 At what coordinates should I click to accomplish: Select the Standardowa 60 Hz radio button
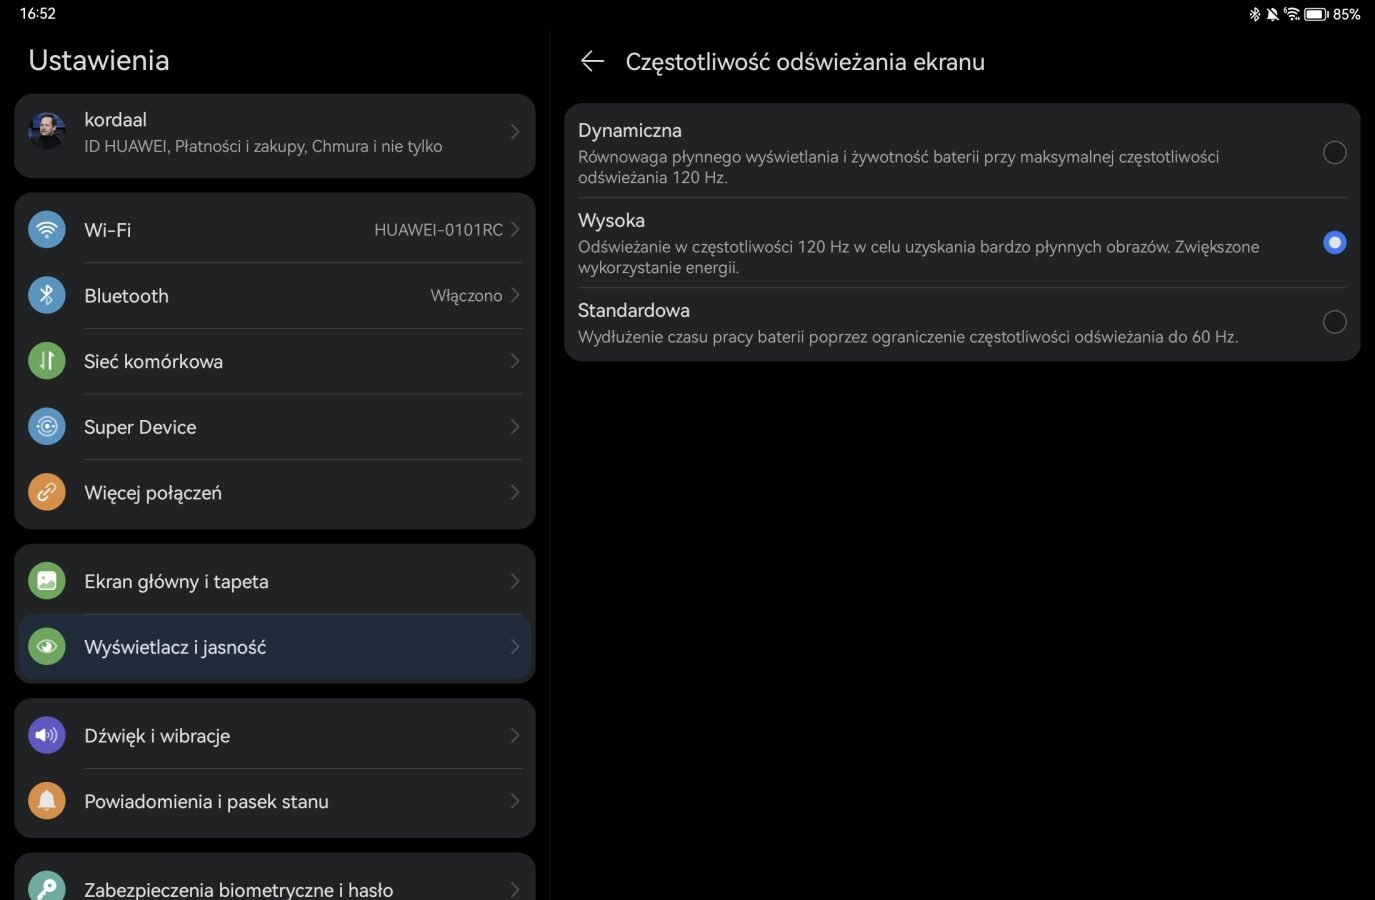[x=1334, y=322]
